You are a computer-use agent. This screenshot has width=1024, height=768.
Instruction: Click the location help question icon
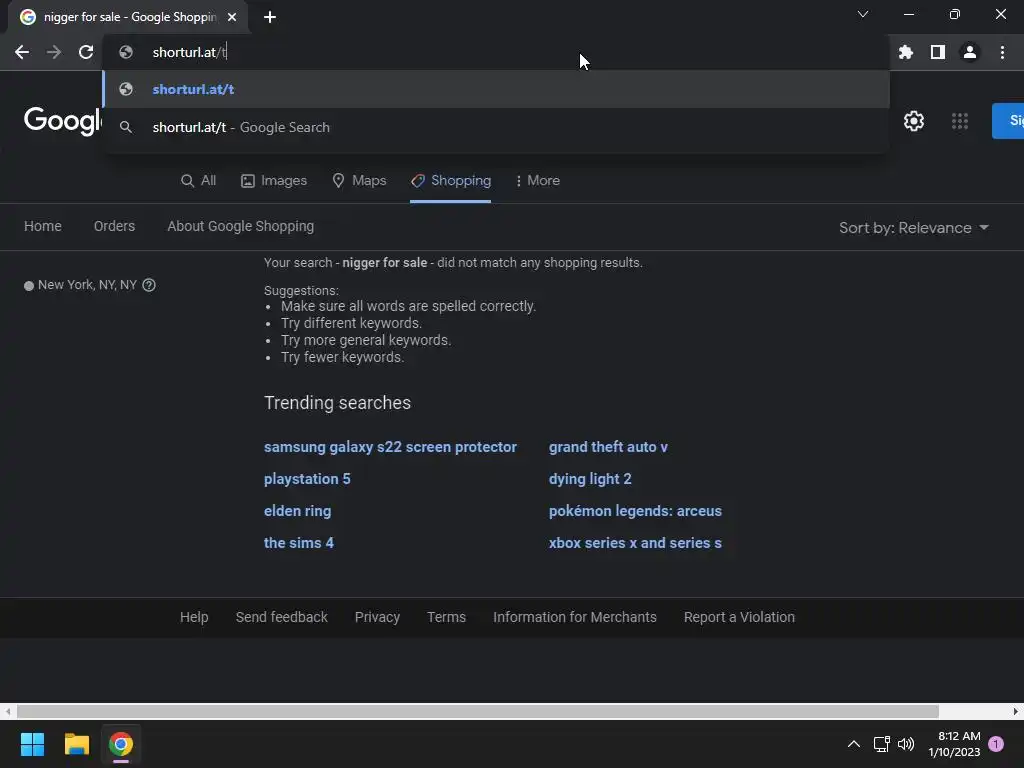[149, 285]
